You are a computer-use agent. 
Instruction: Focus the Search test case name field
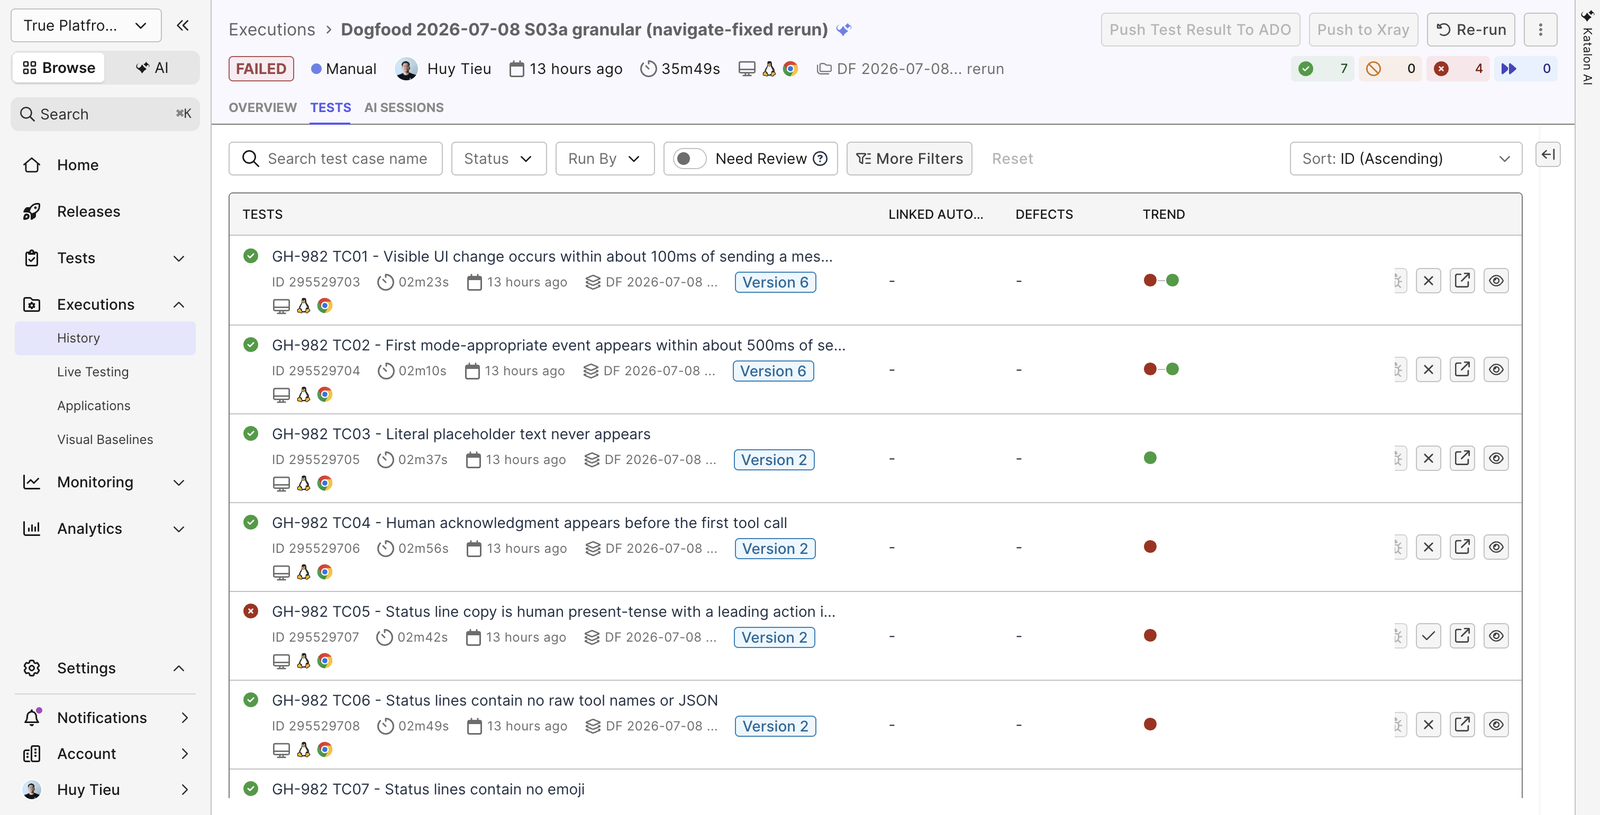point(336,159)
